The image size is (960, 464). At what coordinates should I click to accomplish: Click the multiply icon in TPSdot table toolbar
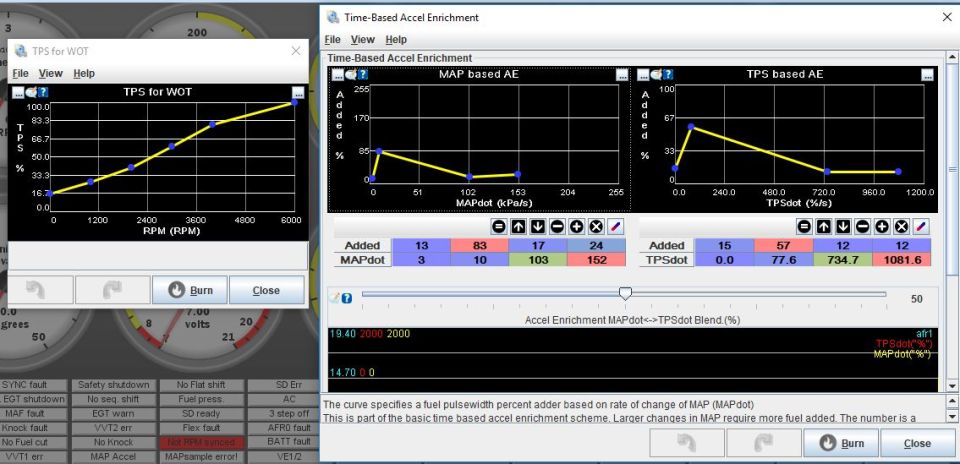tap(902, 227)
